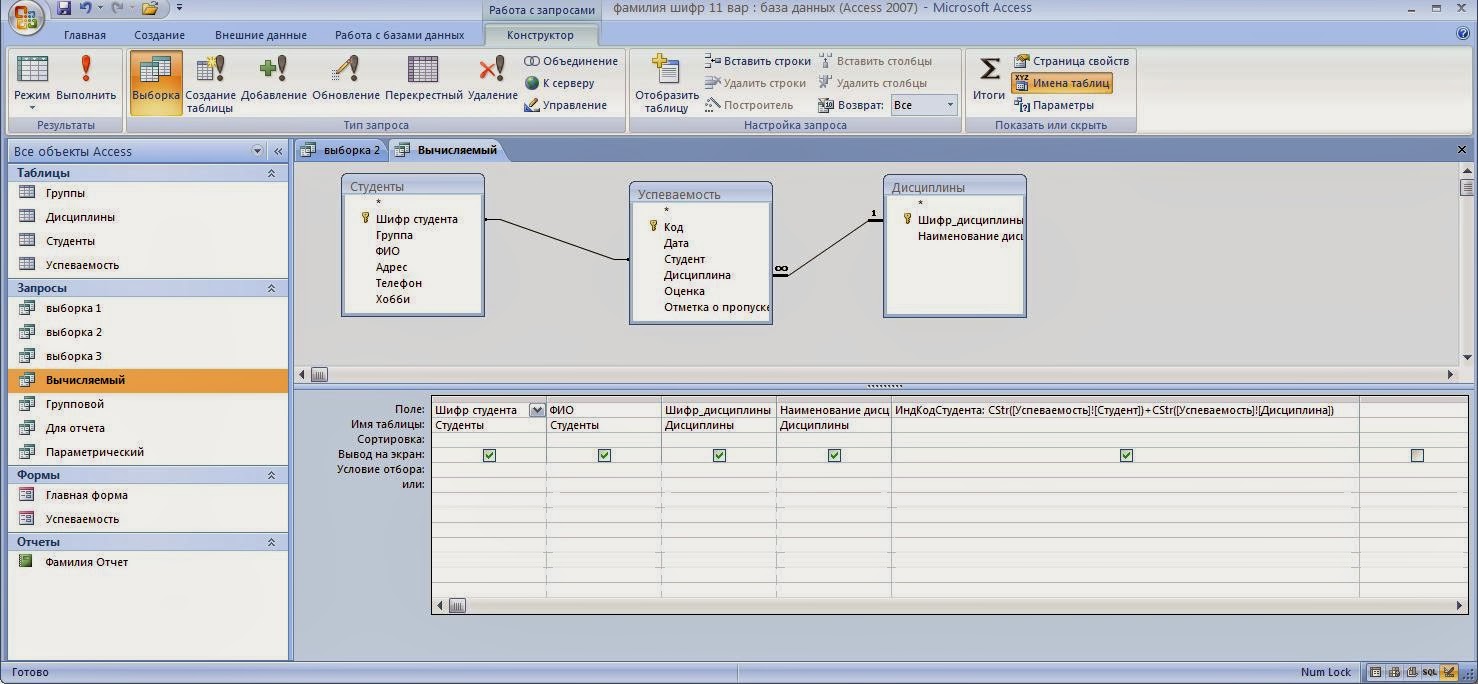This screenshot has height=684, width=1478.
Task: Collapse the Таблицы group
Action: 271,173
